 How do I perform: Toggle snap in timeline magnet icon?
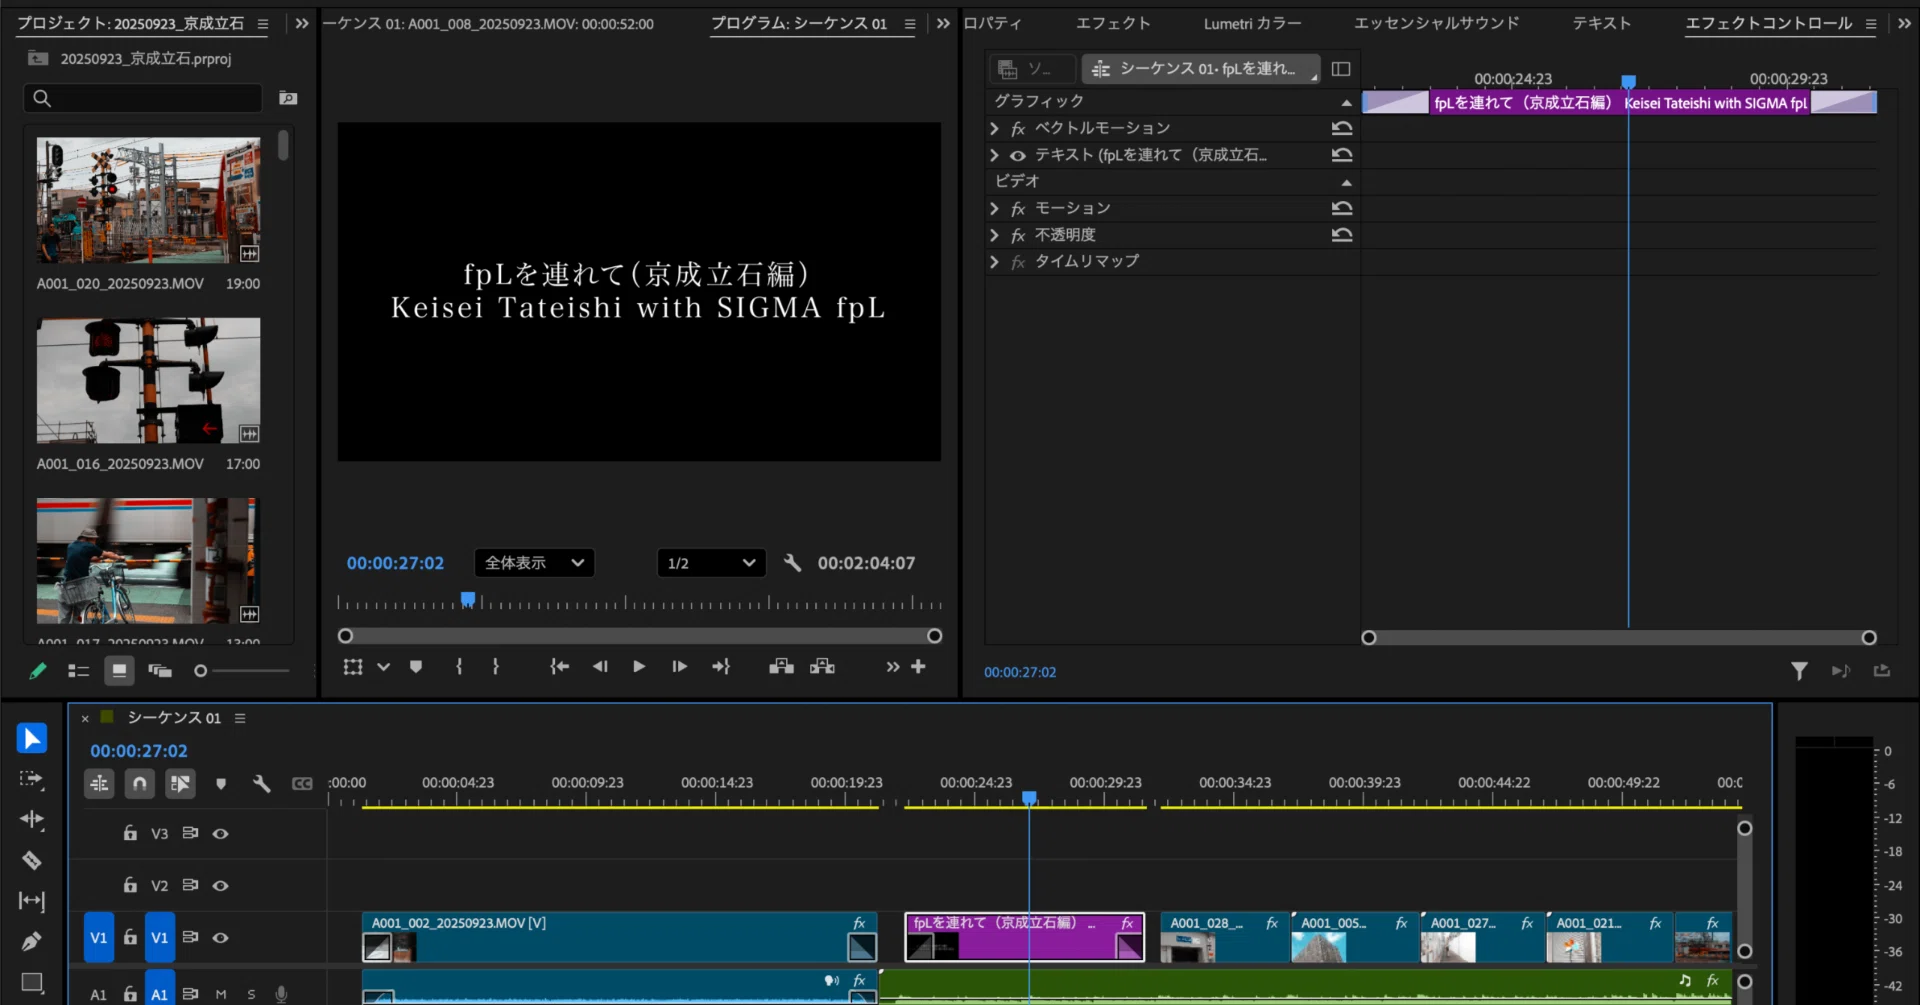click(140, 784)
